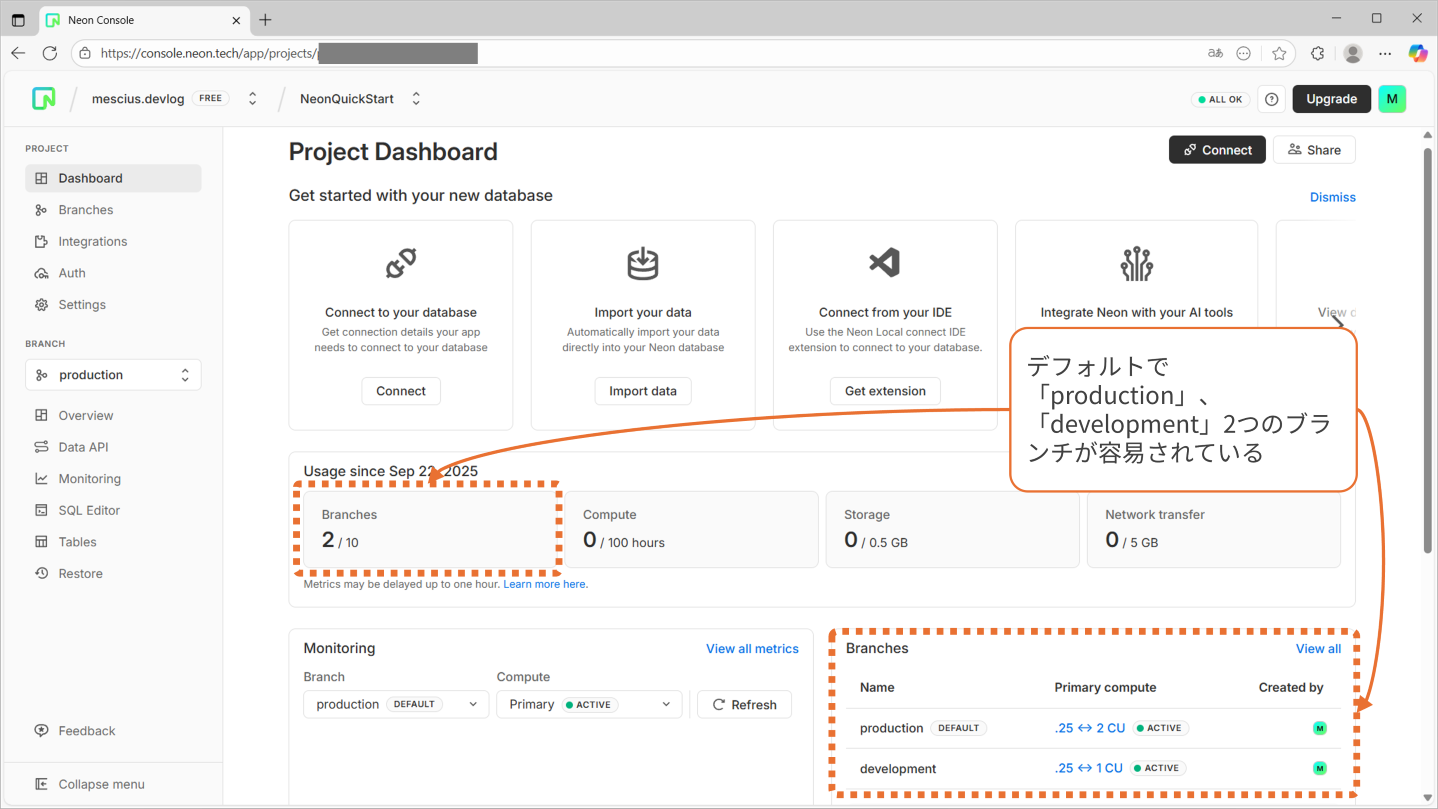1438x809 pixels.
Task: Open the production branch selector in sidebar
Action: coord(113,375)
